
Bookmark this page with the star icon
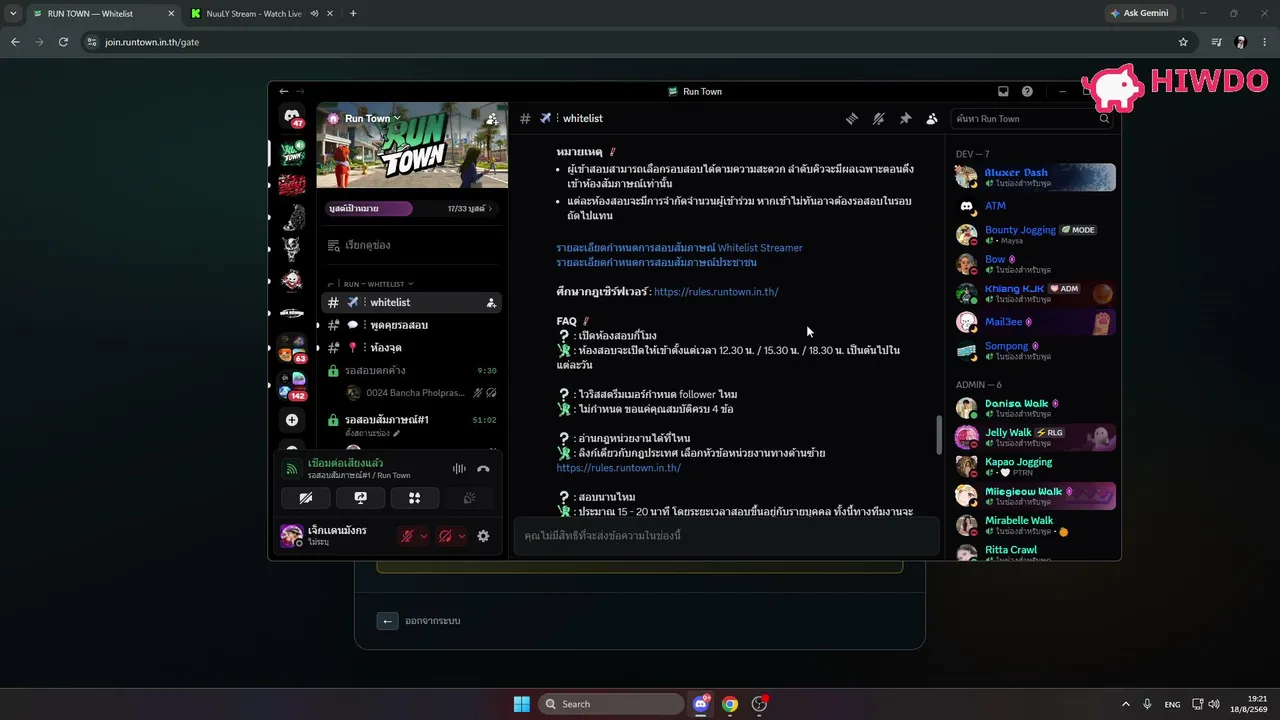coord(1183,42)
